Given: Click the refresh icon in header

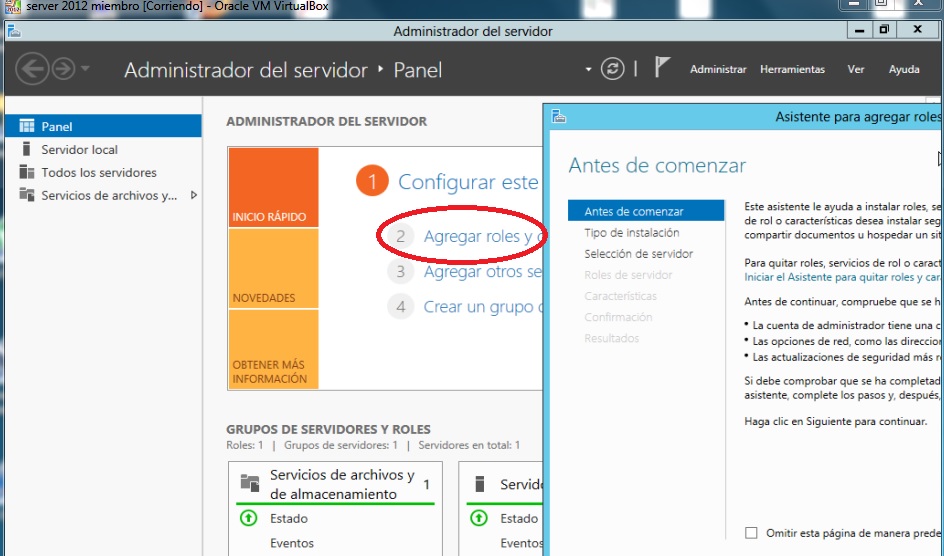Looking at the screenshot, I should pyautogui.click(x=612, y=69).
